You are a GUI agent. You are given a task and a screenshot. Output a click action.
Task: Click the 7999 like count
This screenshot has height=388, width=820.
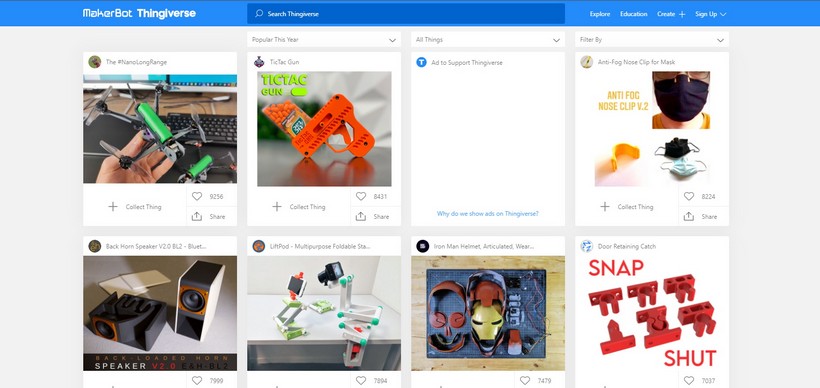pos(217,381)
